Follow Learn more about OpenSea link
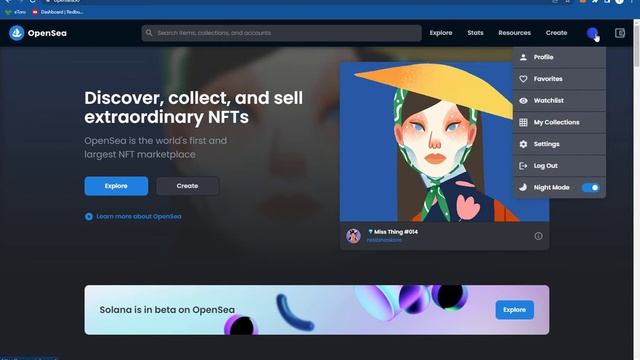640x360 pixels. pos(139,217)
